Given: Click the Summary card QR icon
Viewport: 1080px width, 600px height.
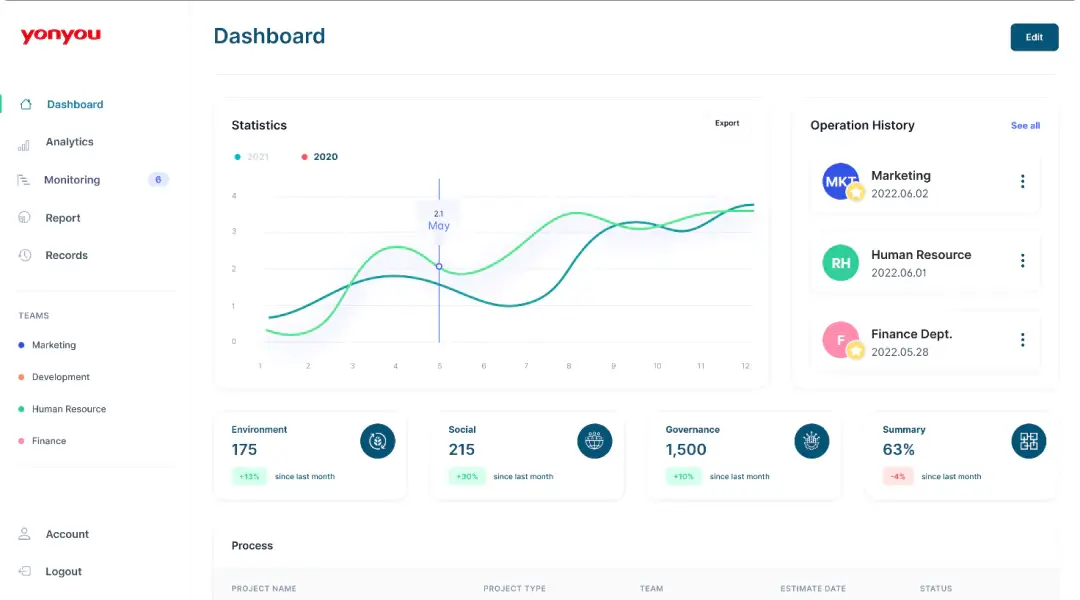Looking at the screenshot, I should point(1028,441).
